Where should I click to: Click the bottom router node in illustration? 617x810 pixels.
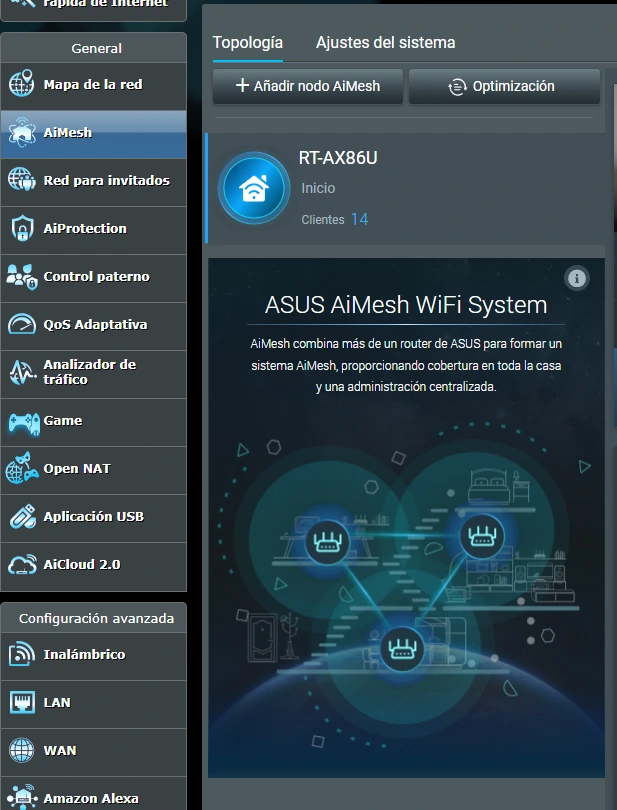point(402,648)
